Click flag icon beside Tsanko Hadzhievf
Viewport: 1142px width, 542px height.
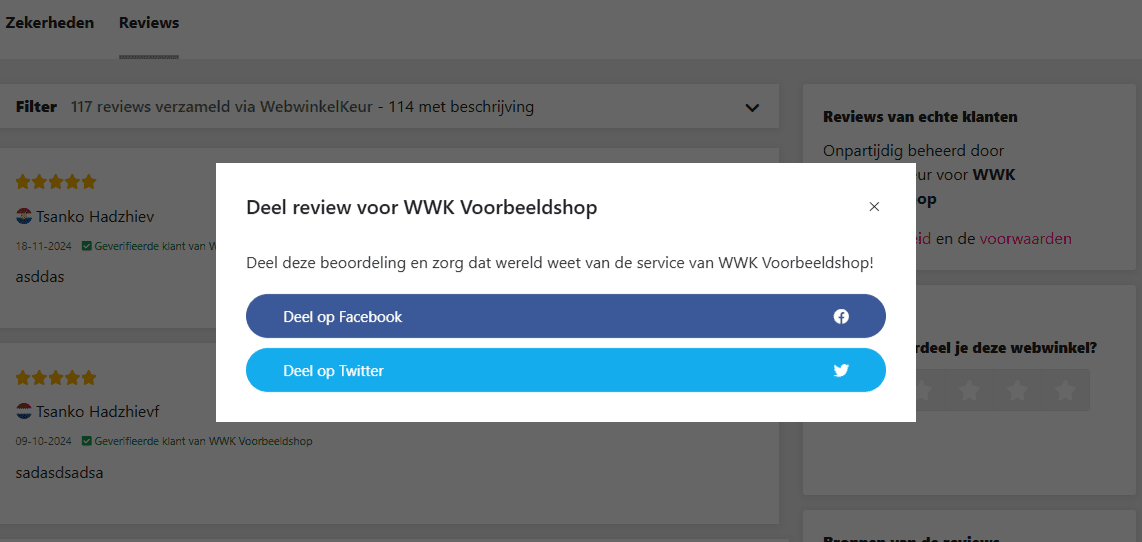tap(24, 411)
